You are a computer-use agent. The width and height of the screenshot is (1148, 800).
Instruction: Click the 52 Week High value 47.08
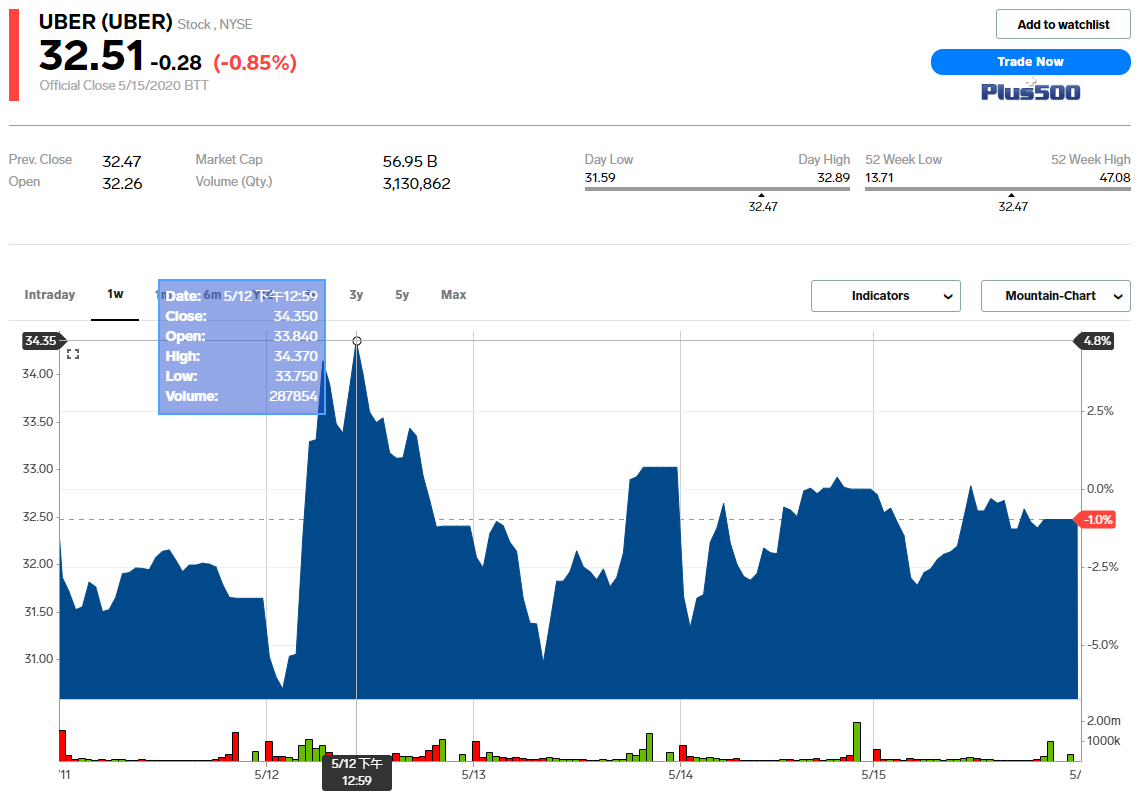[x=1115, y=178]
